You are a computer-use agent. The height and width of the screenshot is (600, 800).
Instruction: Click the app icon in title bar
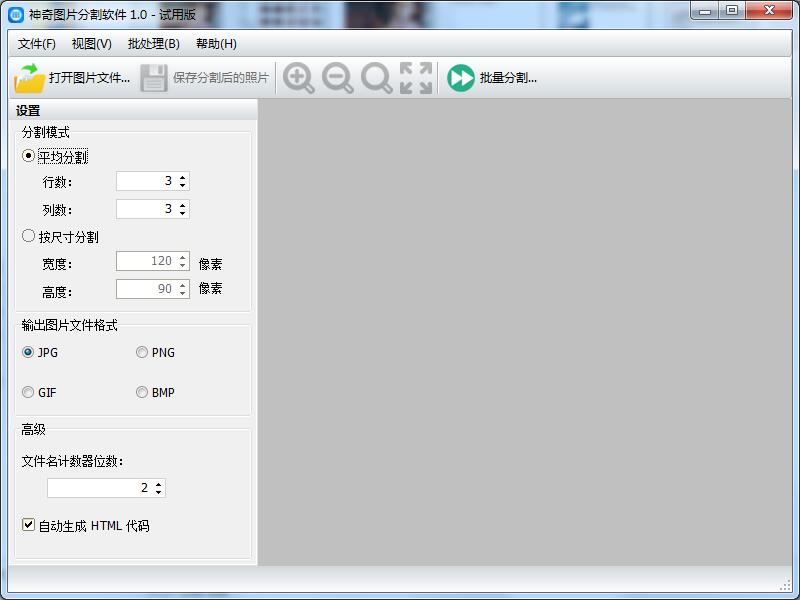tap(16, 14)
